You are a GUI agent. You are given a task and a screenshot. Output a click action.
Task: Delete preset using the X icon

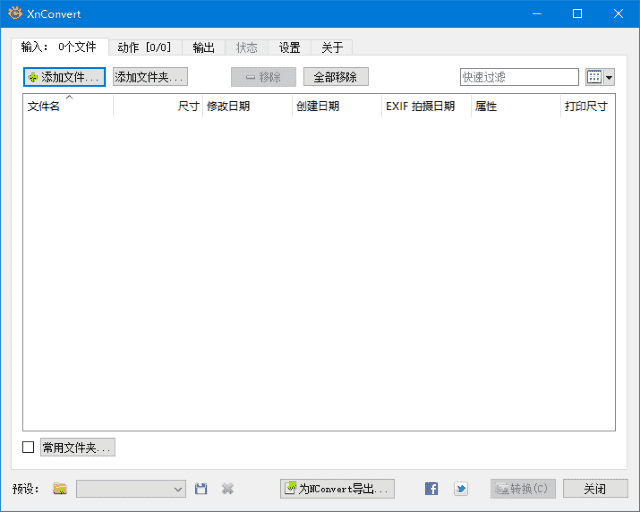tap(227, 489)
